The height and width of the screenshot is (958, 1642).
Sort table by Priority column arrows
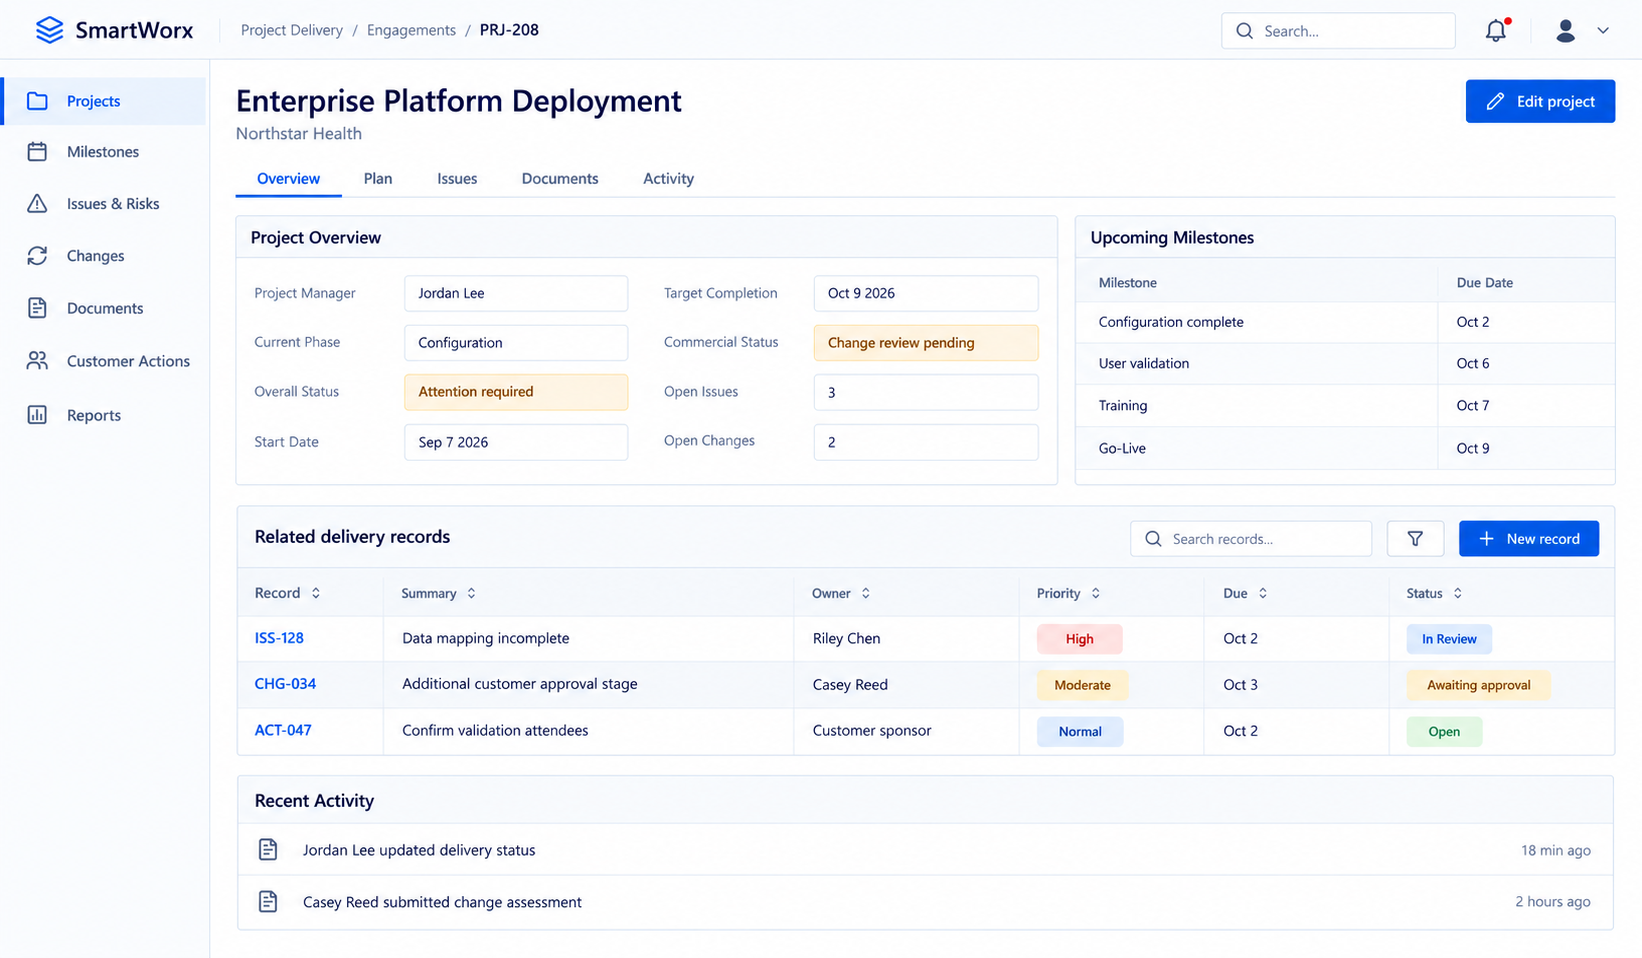coord(1096,593)
